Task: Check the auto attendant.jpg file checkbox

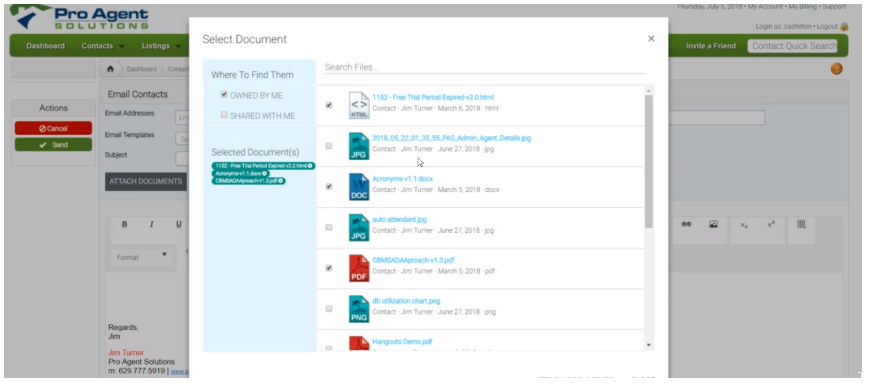Action: [329, 227]
